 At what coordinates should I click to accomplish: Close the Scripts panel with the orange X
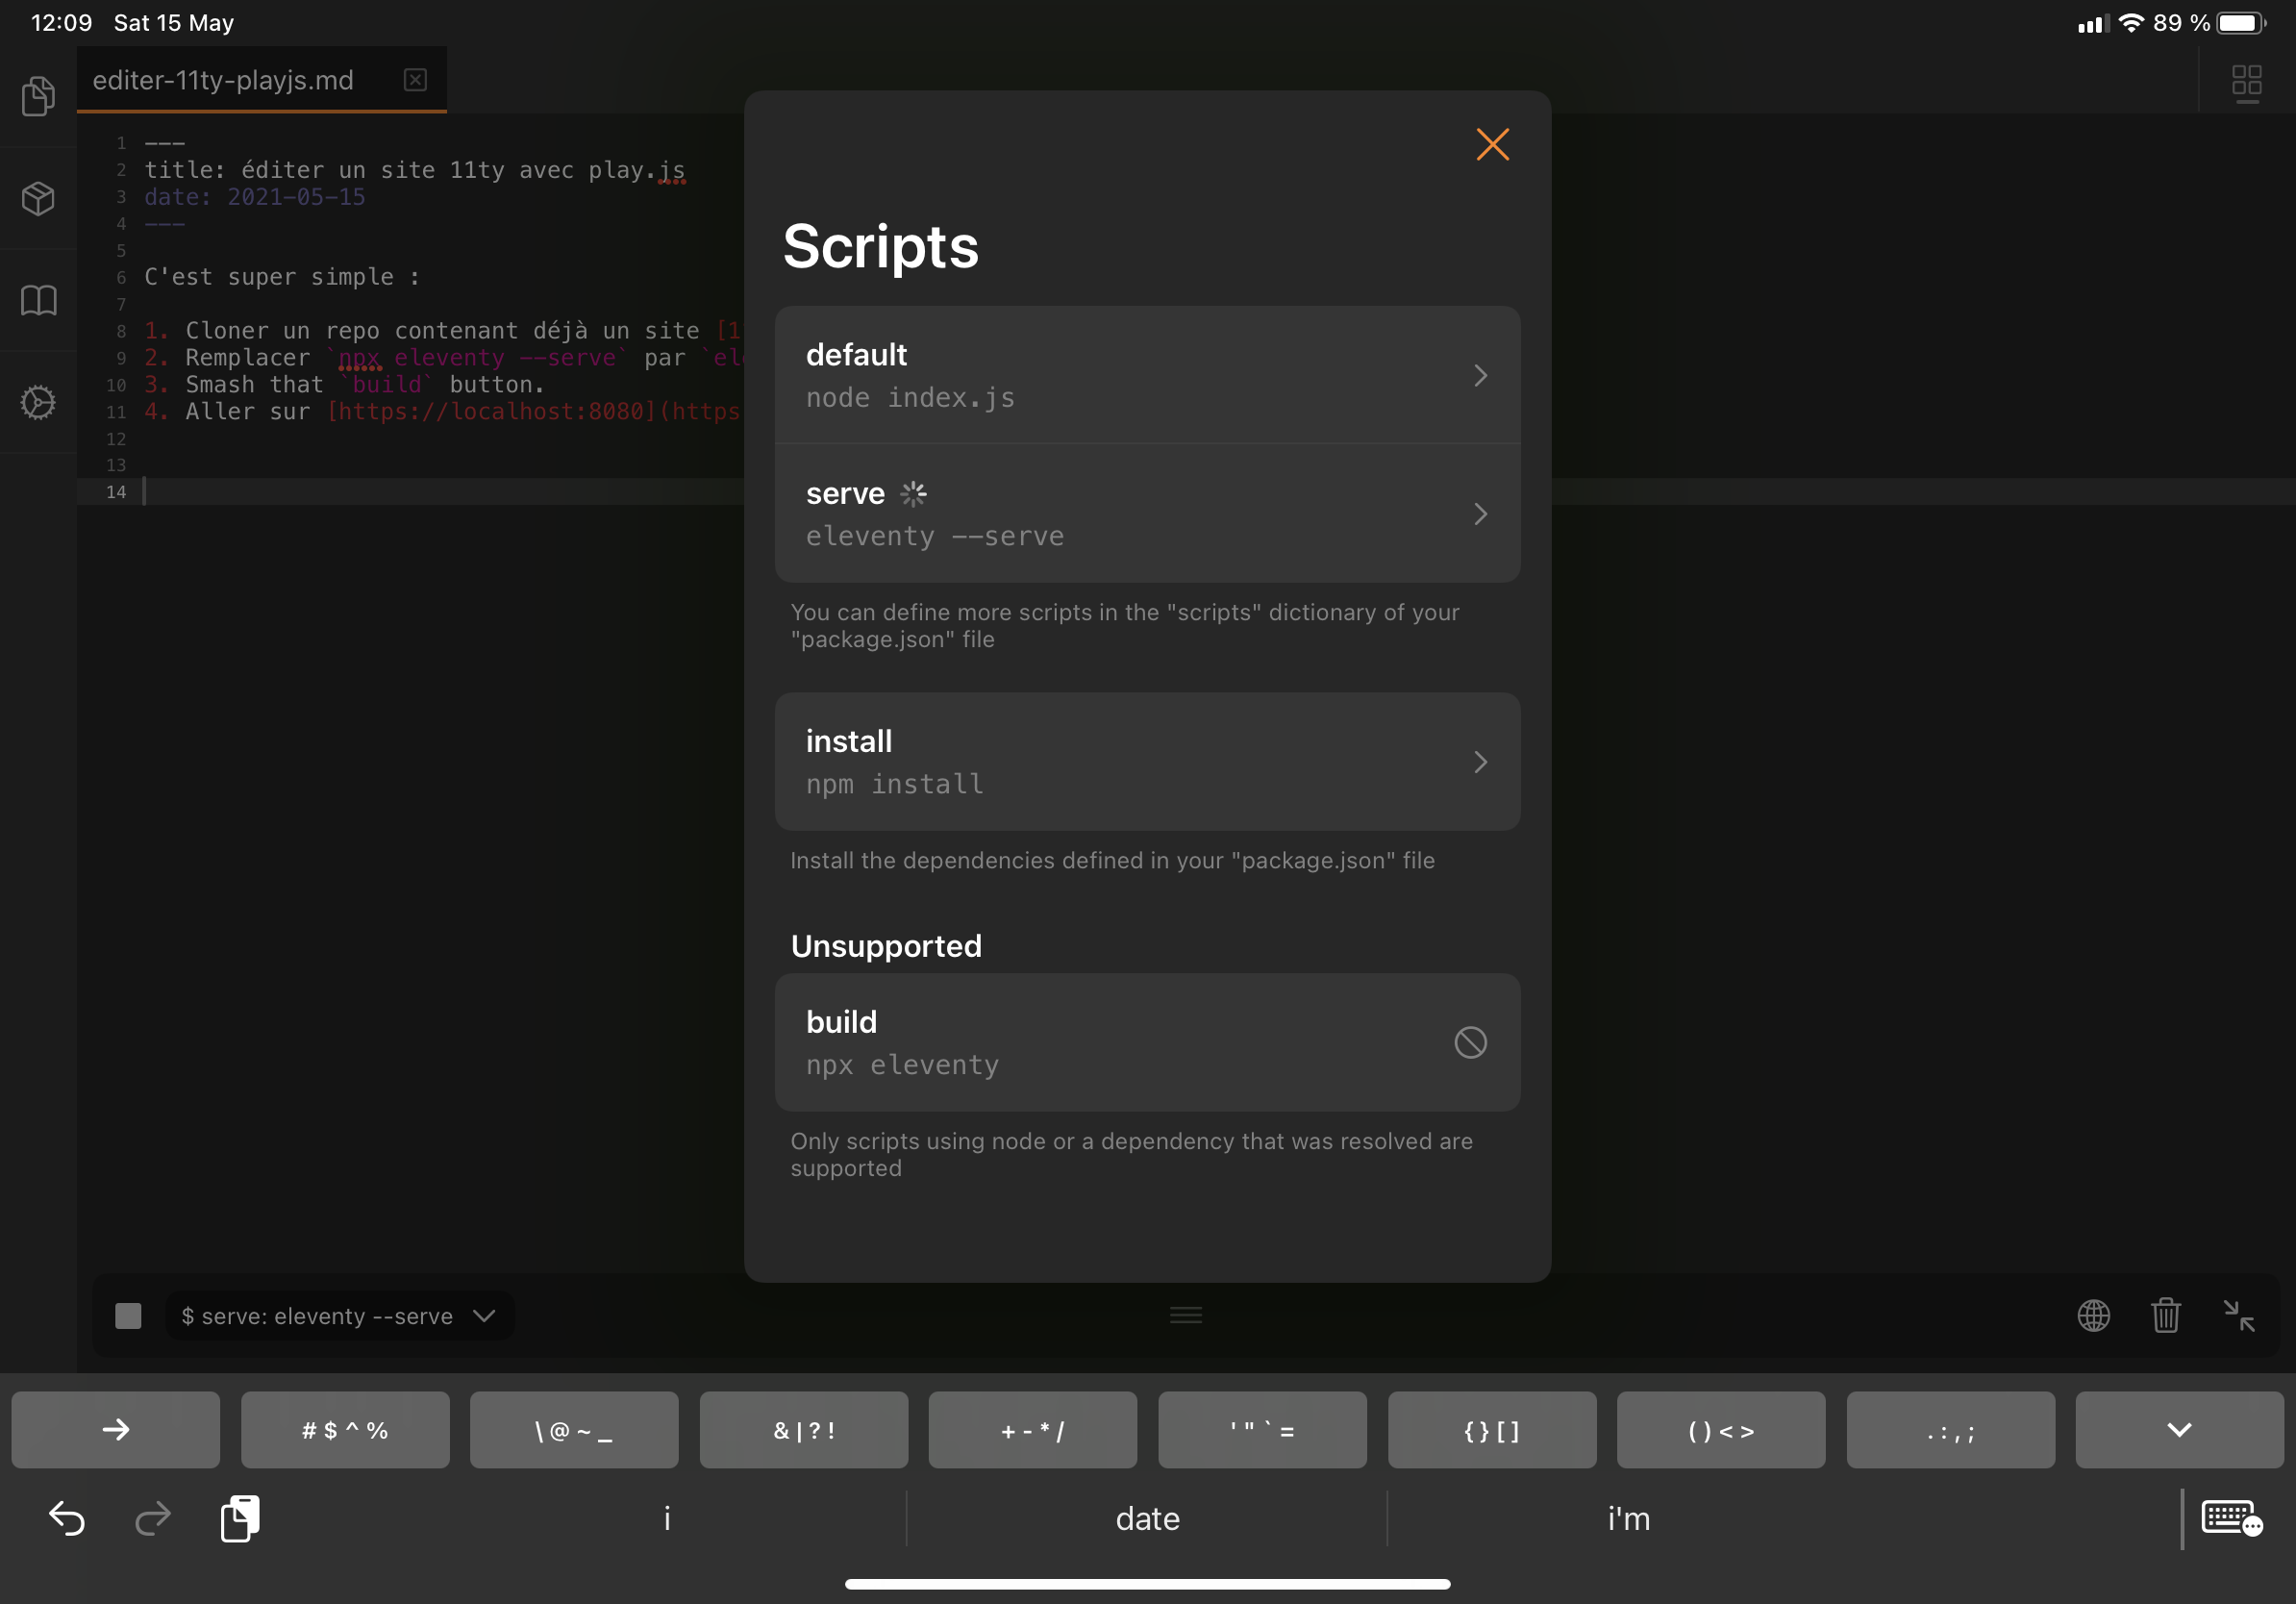(1492, 144)
